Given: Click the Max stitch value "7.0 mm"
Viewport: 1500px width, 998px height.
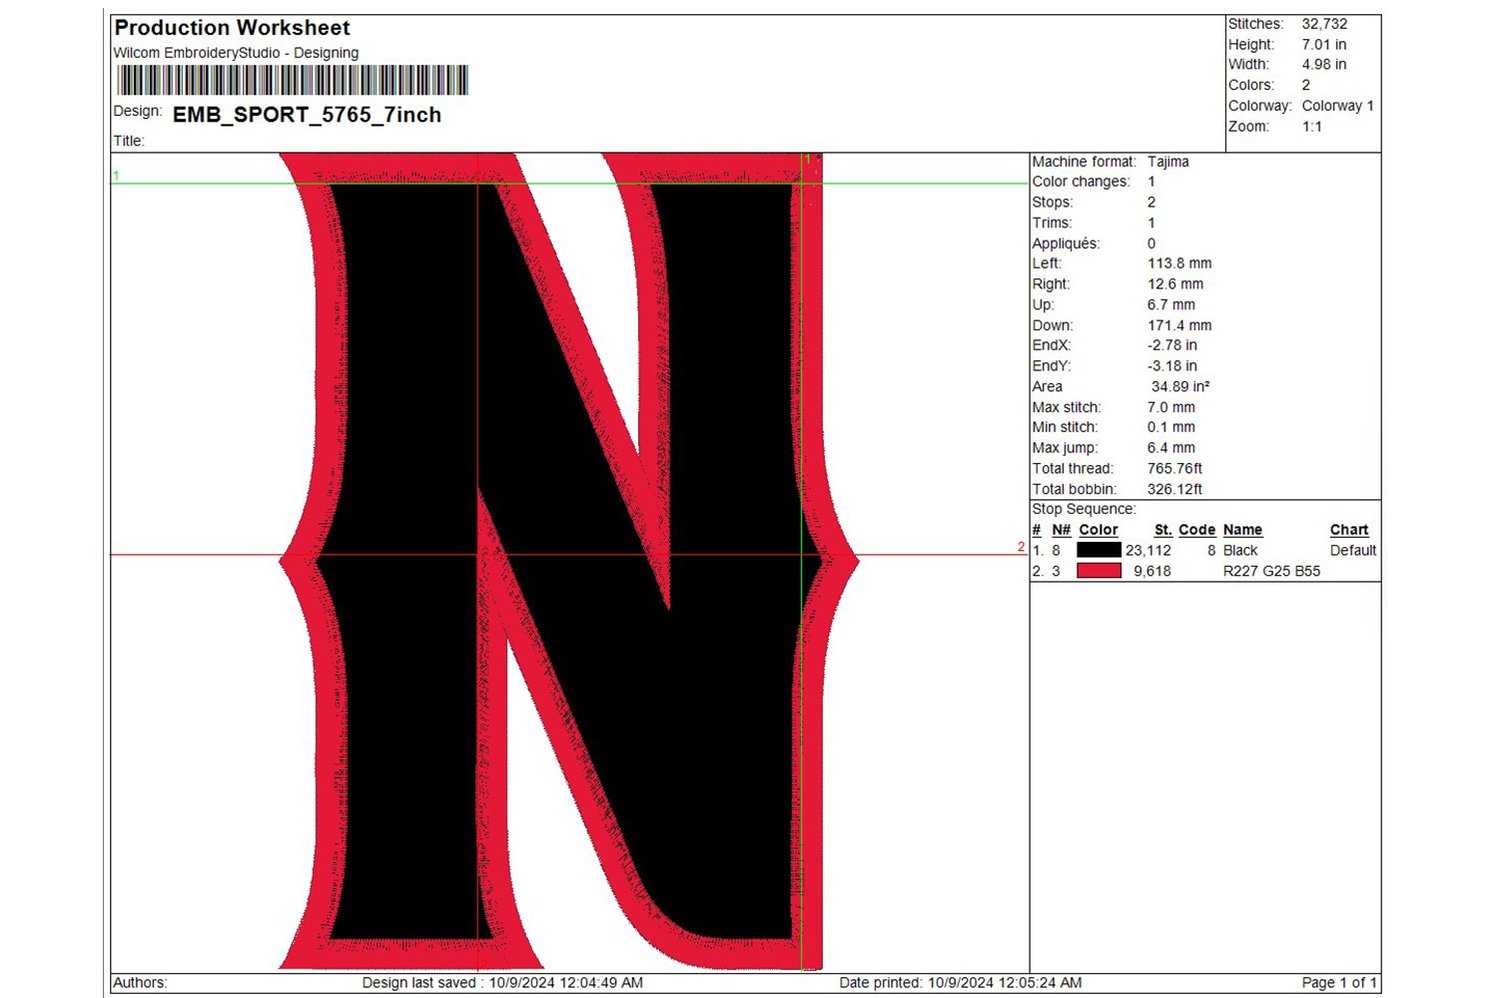Looking at the screenshot, I should click(1172, 407).
